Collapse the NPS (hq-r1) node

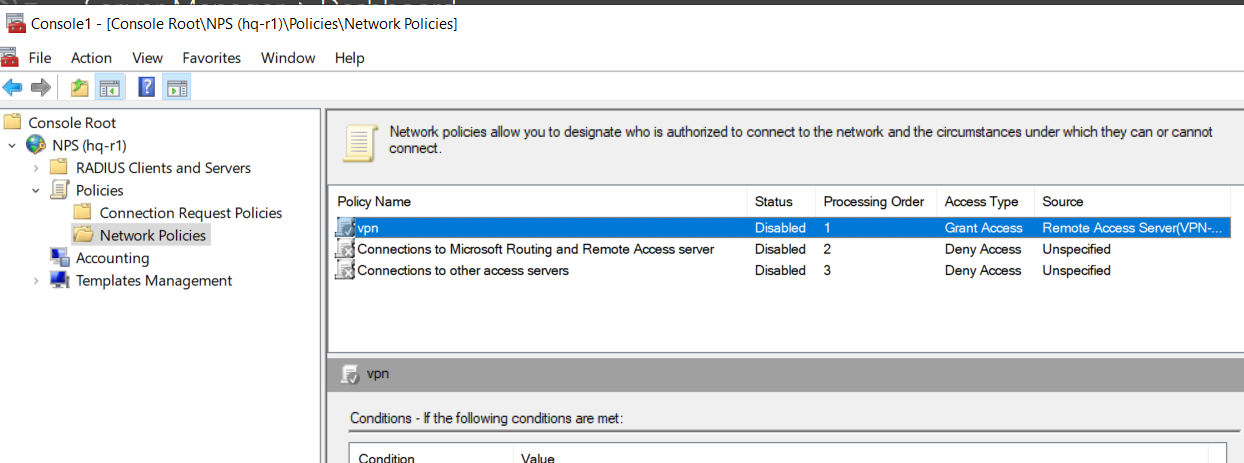point(12,145)
